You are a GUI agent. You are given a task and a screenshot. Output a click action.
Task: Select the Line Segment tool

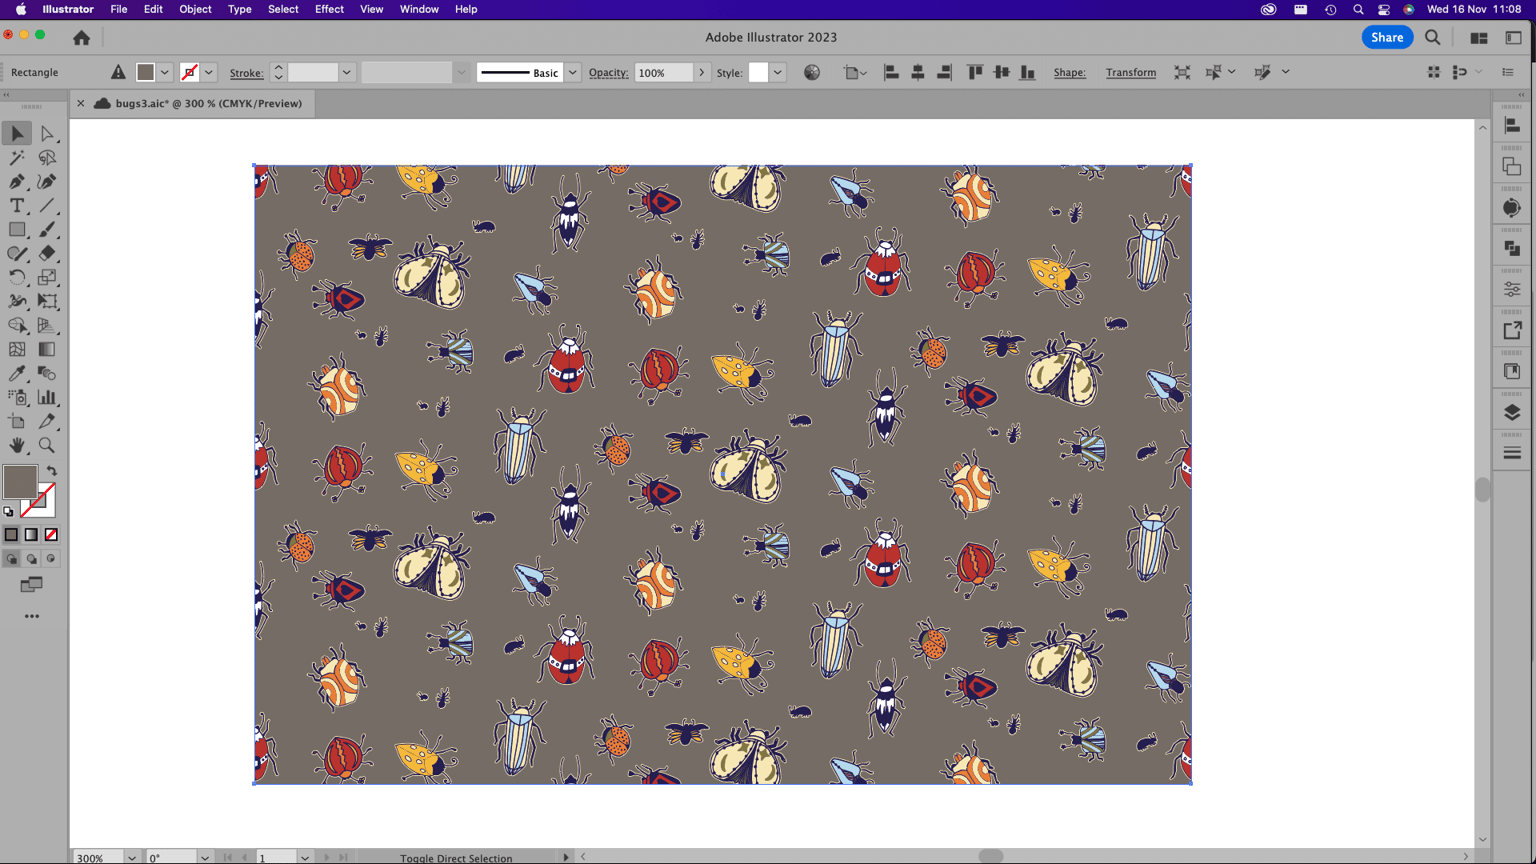[x=47, y=205]
